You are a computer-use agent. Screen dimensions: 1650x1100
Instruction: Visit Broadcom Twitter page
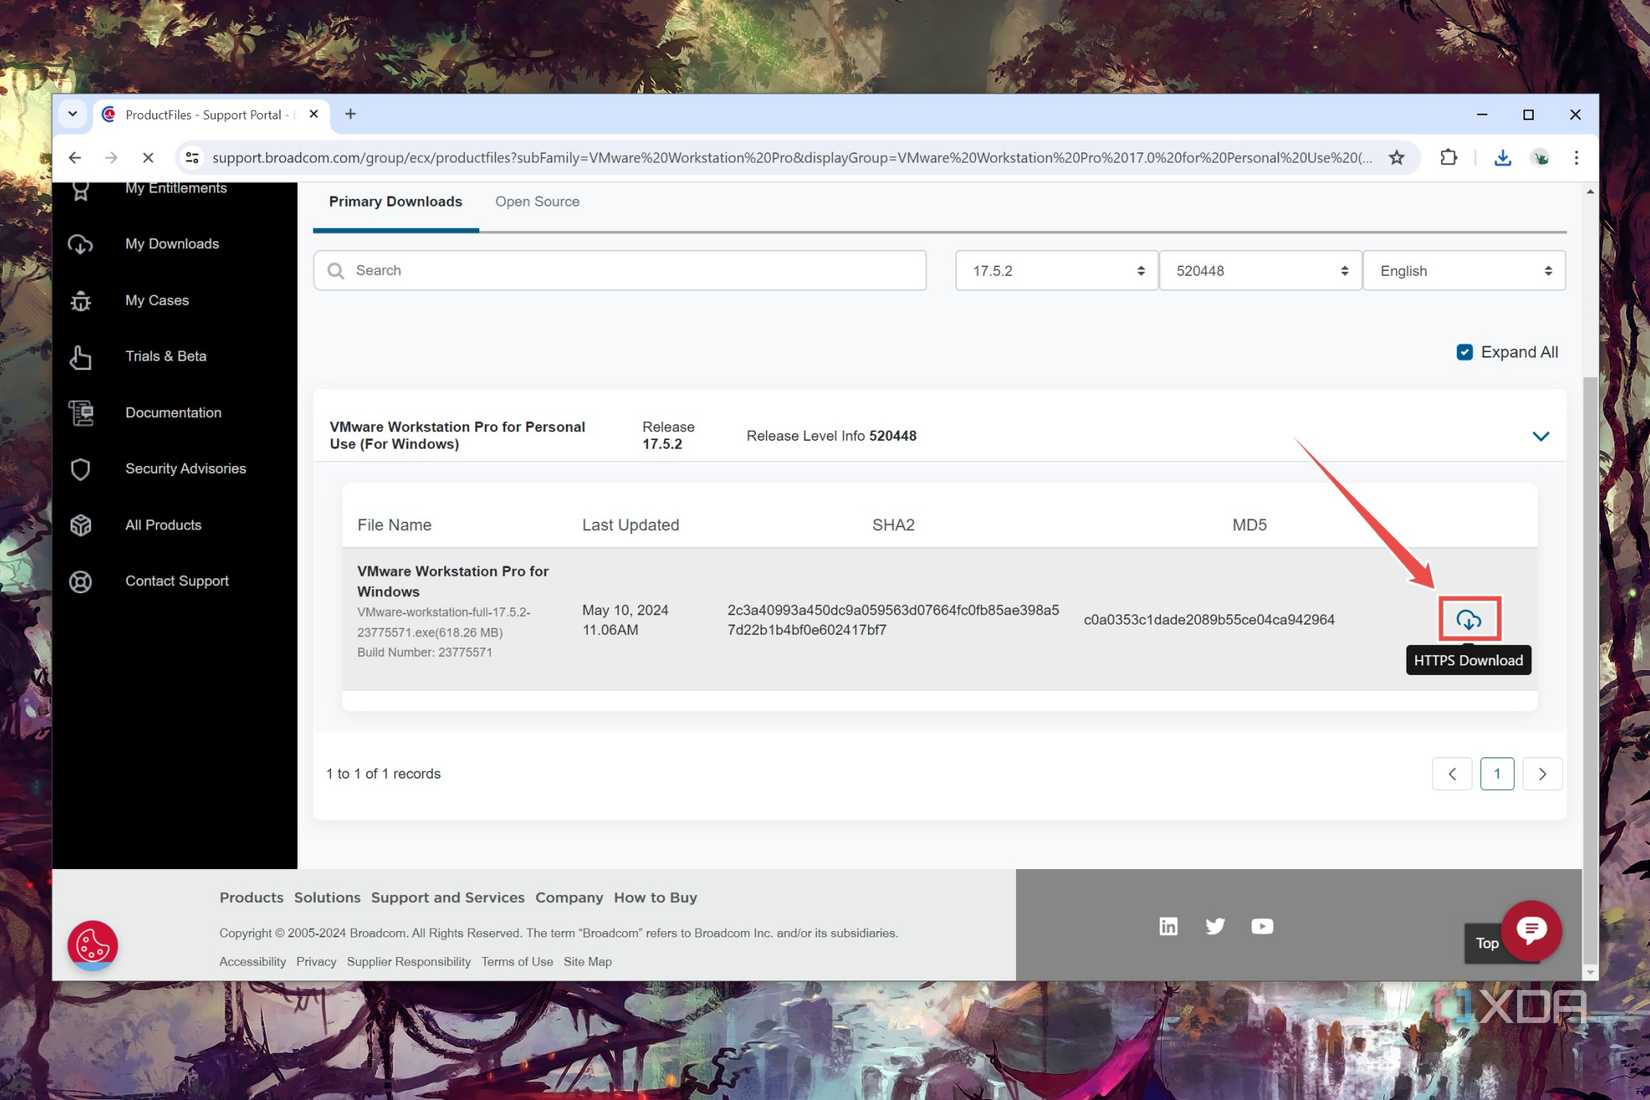(1215, 926)
